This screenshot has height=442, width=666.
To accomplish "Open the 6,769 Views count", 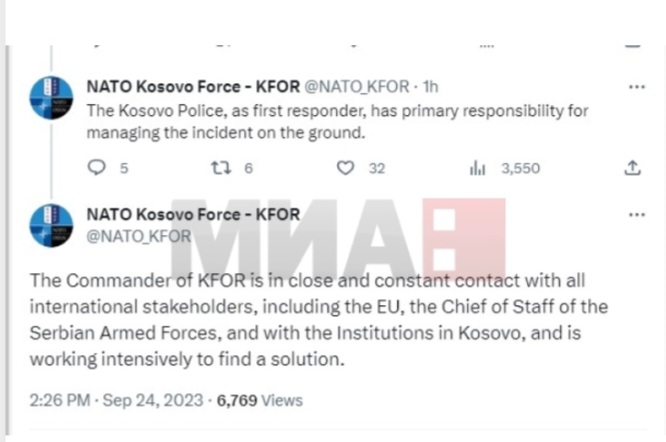I will pyautogui.click(x=260, y=400).
